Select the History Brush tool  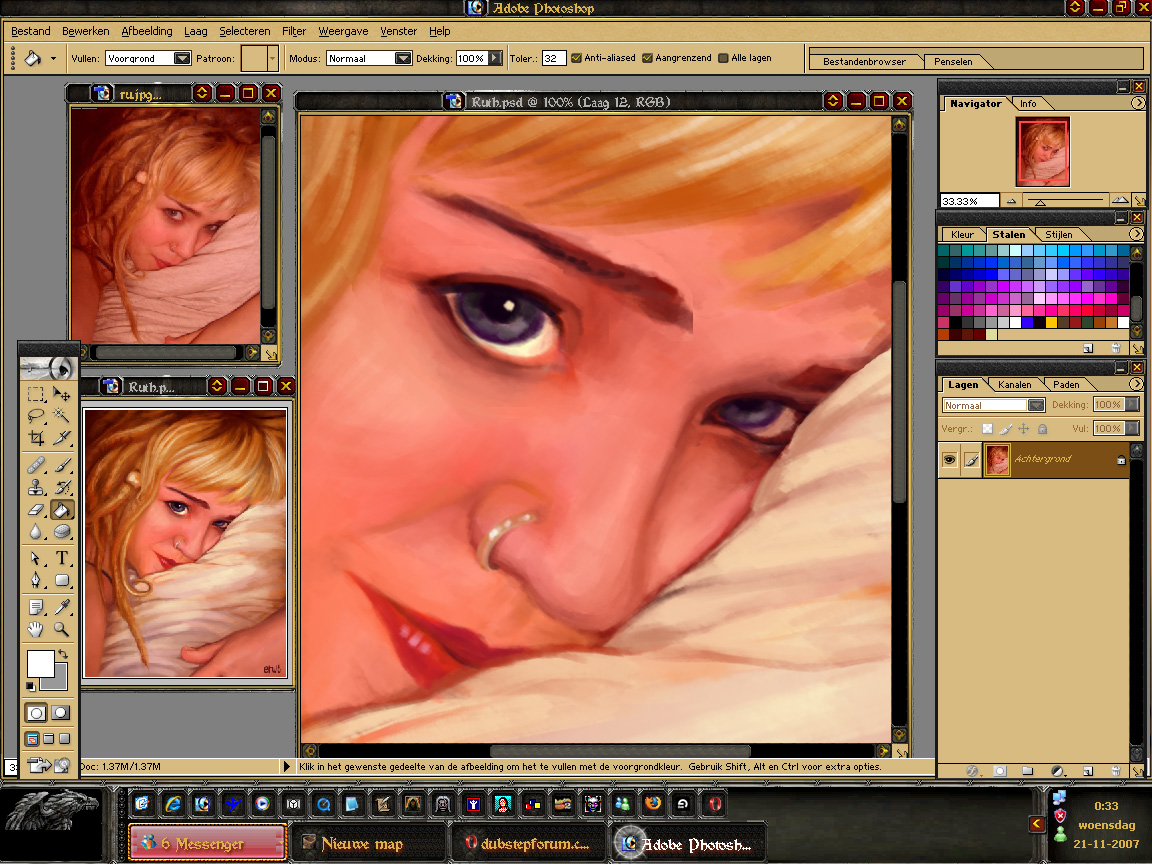pyautogui.click(x=62, y=487)
